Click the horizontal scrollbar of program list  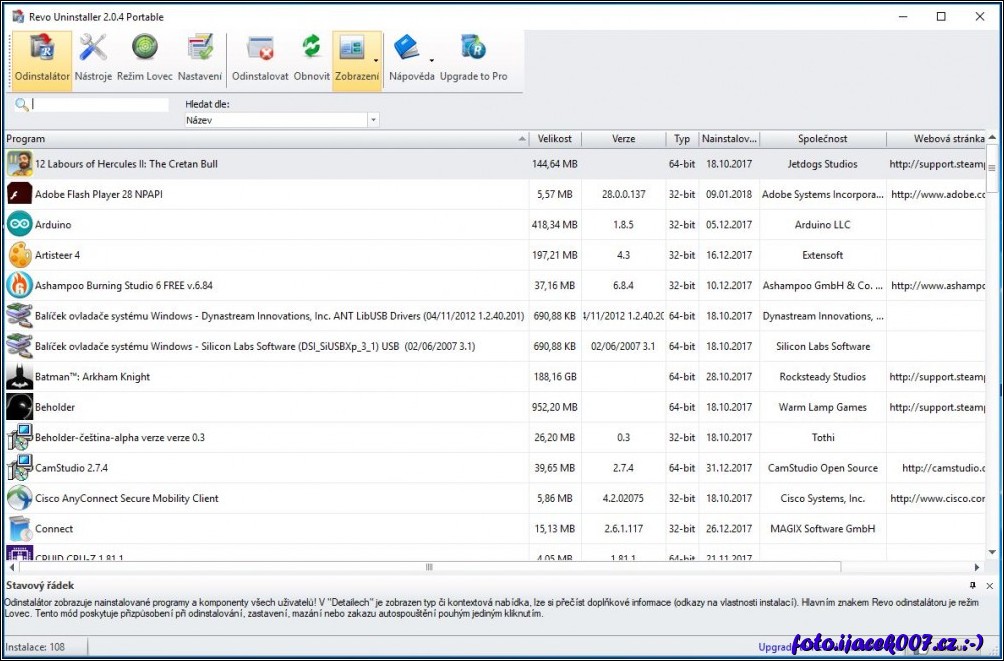[430, 567]
